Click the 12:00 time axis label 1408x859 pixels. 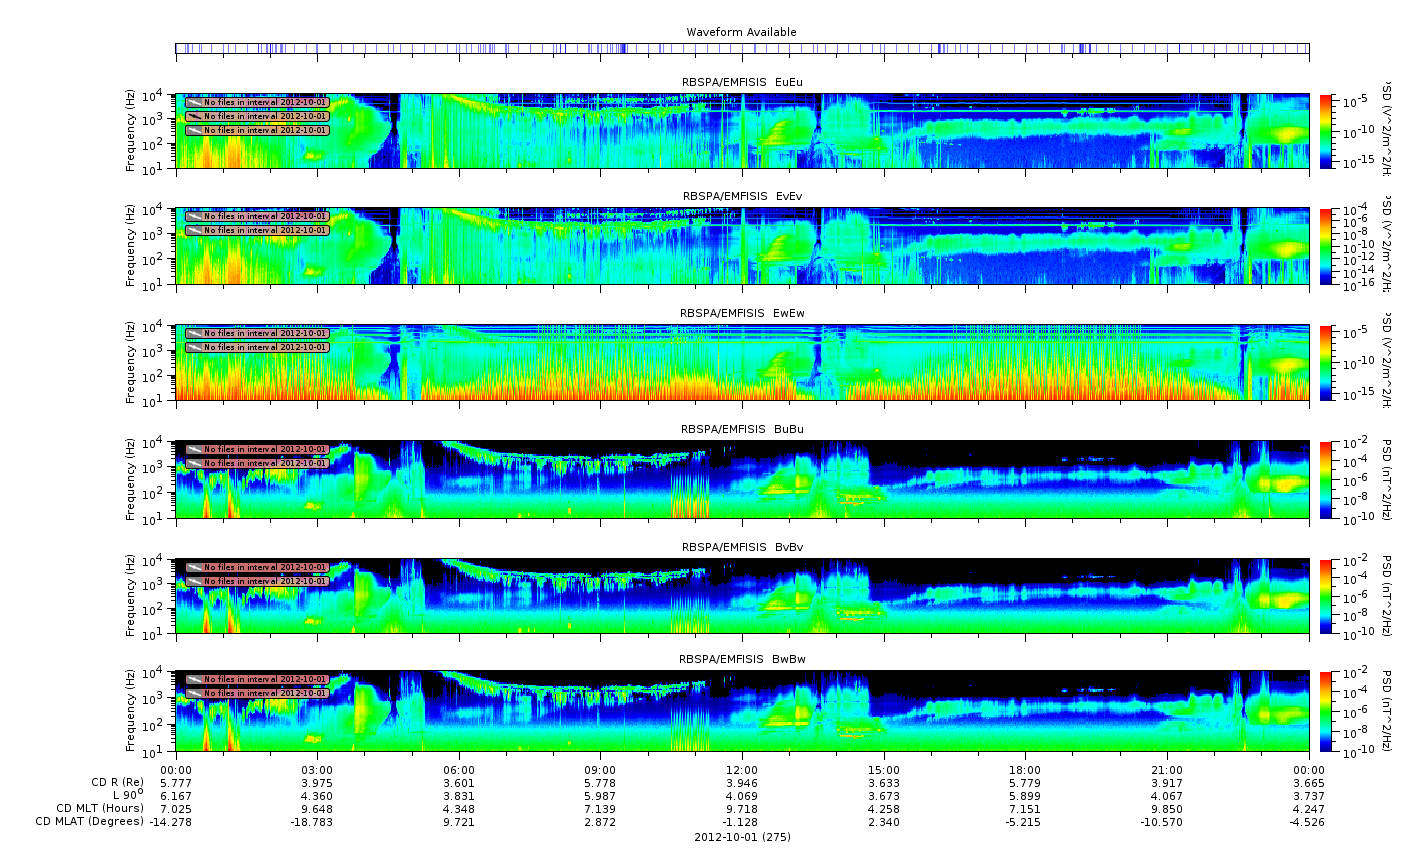tap(741, 770)
